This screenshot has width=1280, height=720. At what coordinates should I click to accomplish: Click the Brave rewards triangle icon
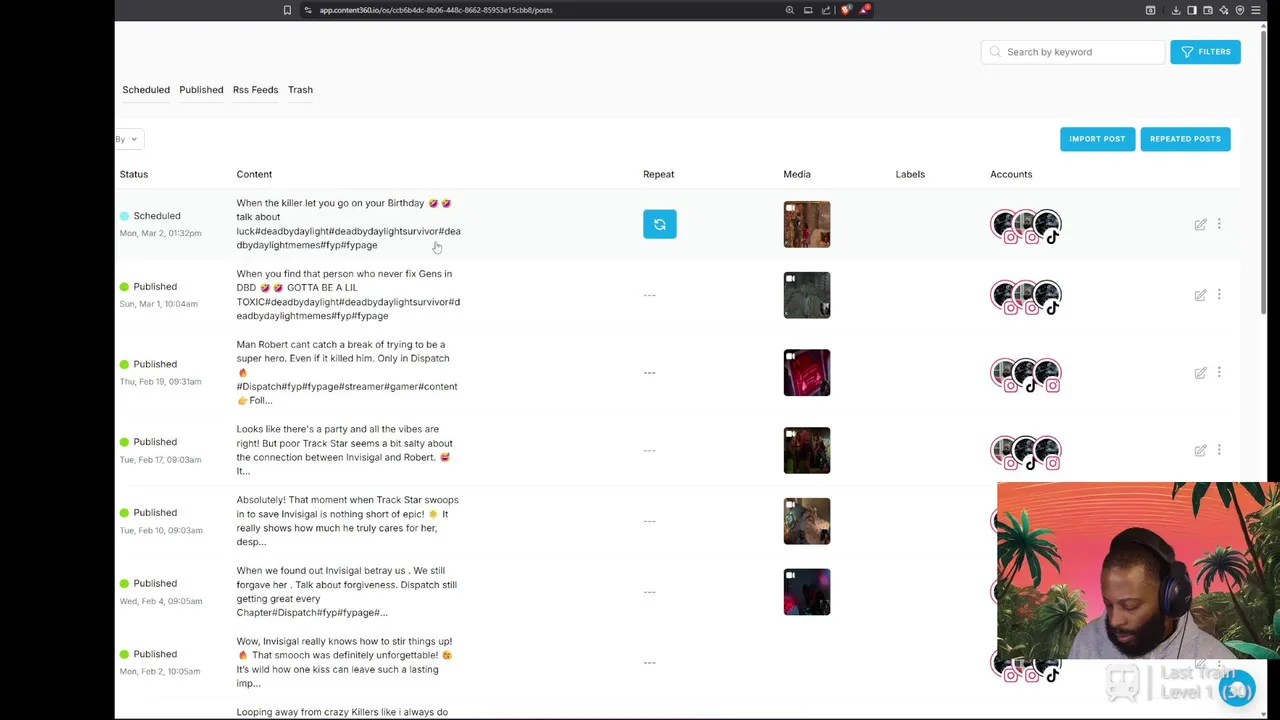864,10
